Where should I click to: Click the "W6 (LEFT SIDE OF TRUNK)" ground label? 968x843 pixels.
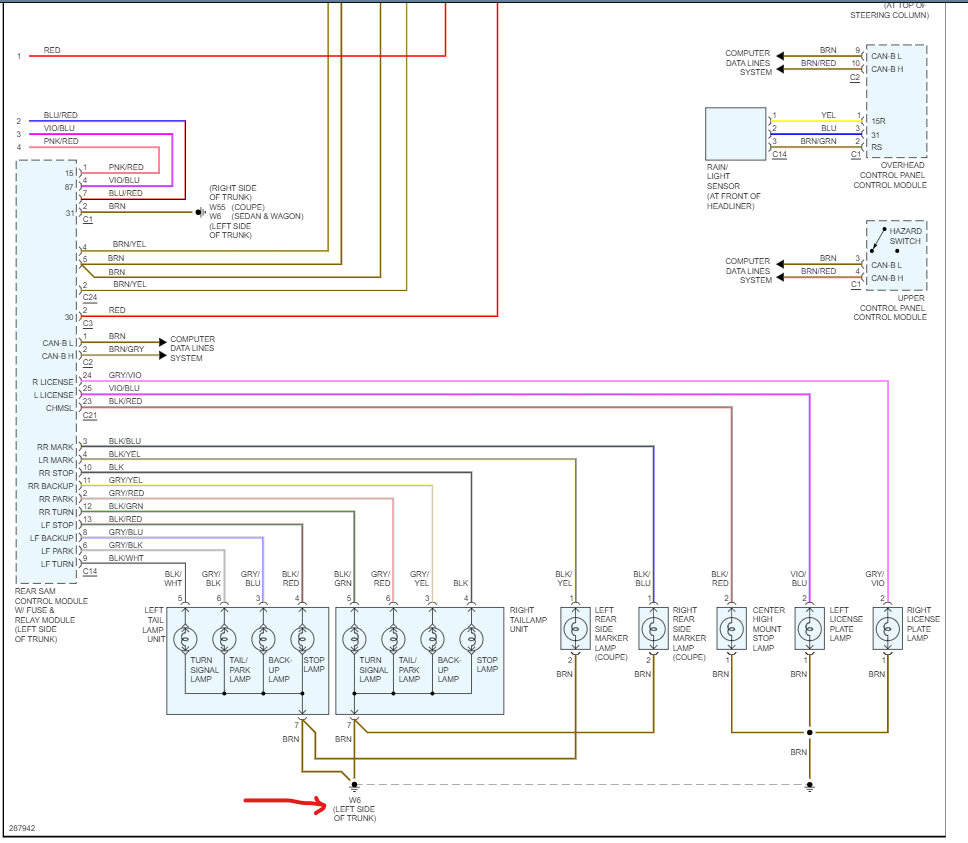pyautogui.click(x=354, y=809)
